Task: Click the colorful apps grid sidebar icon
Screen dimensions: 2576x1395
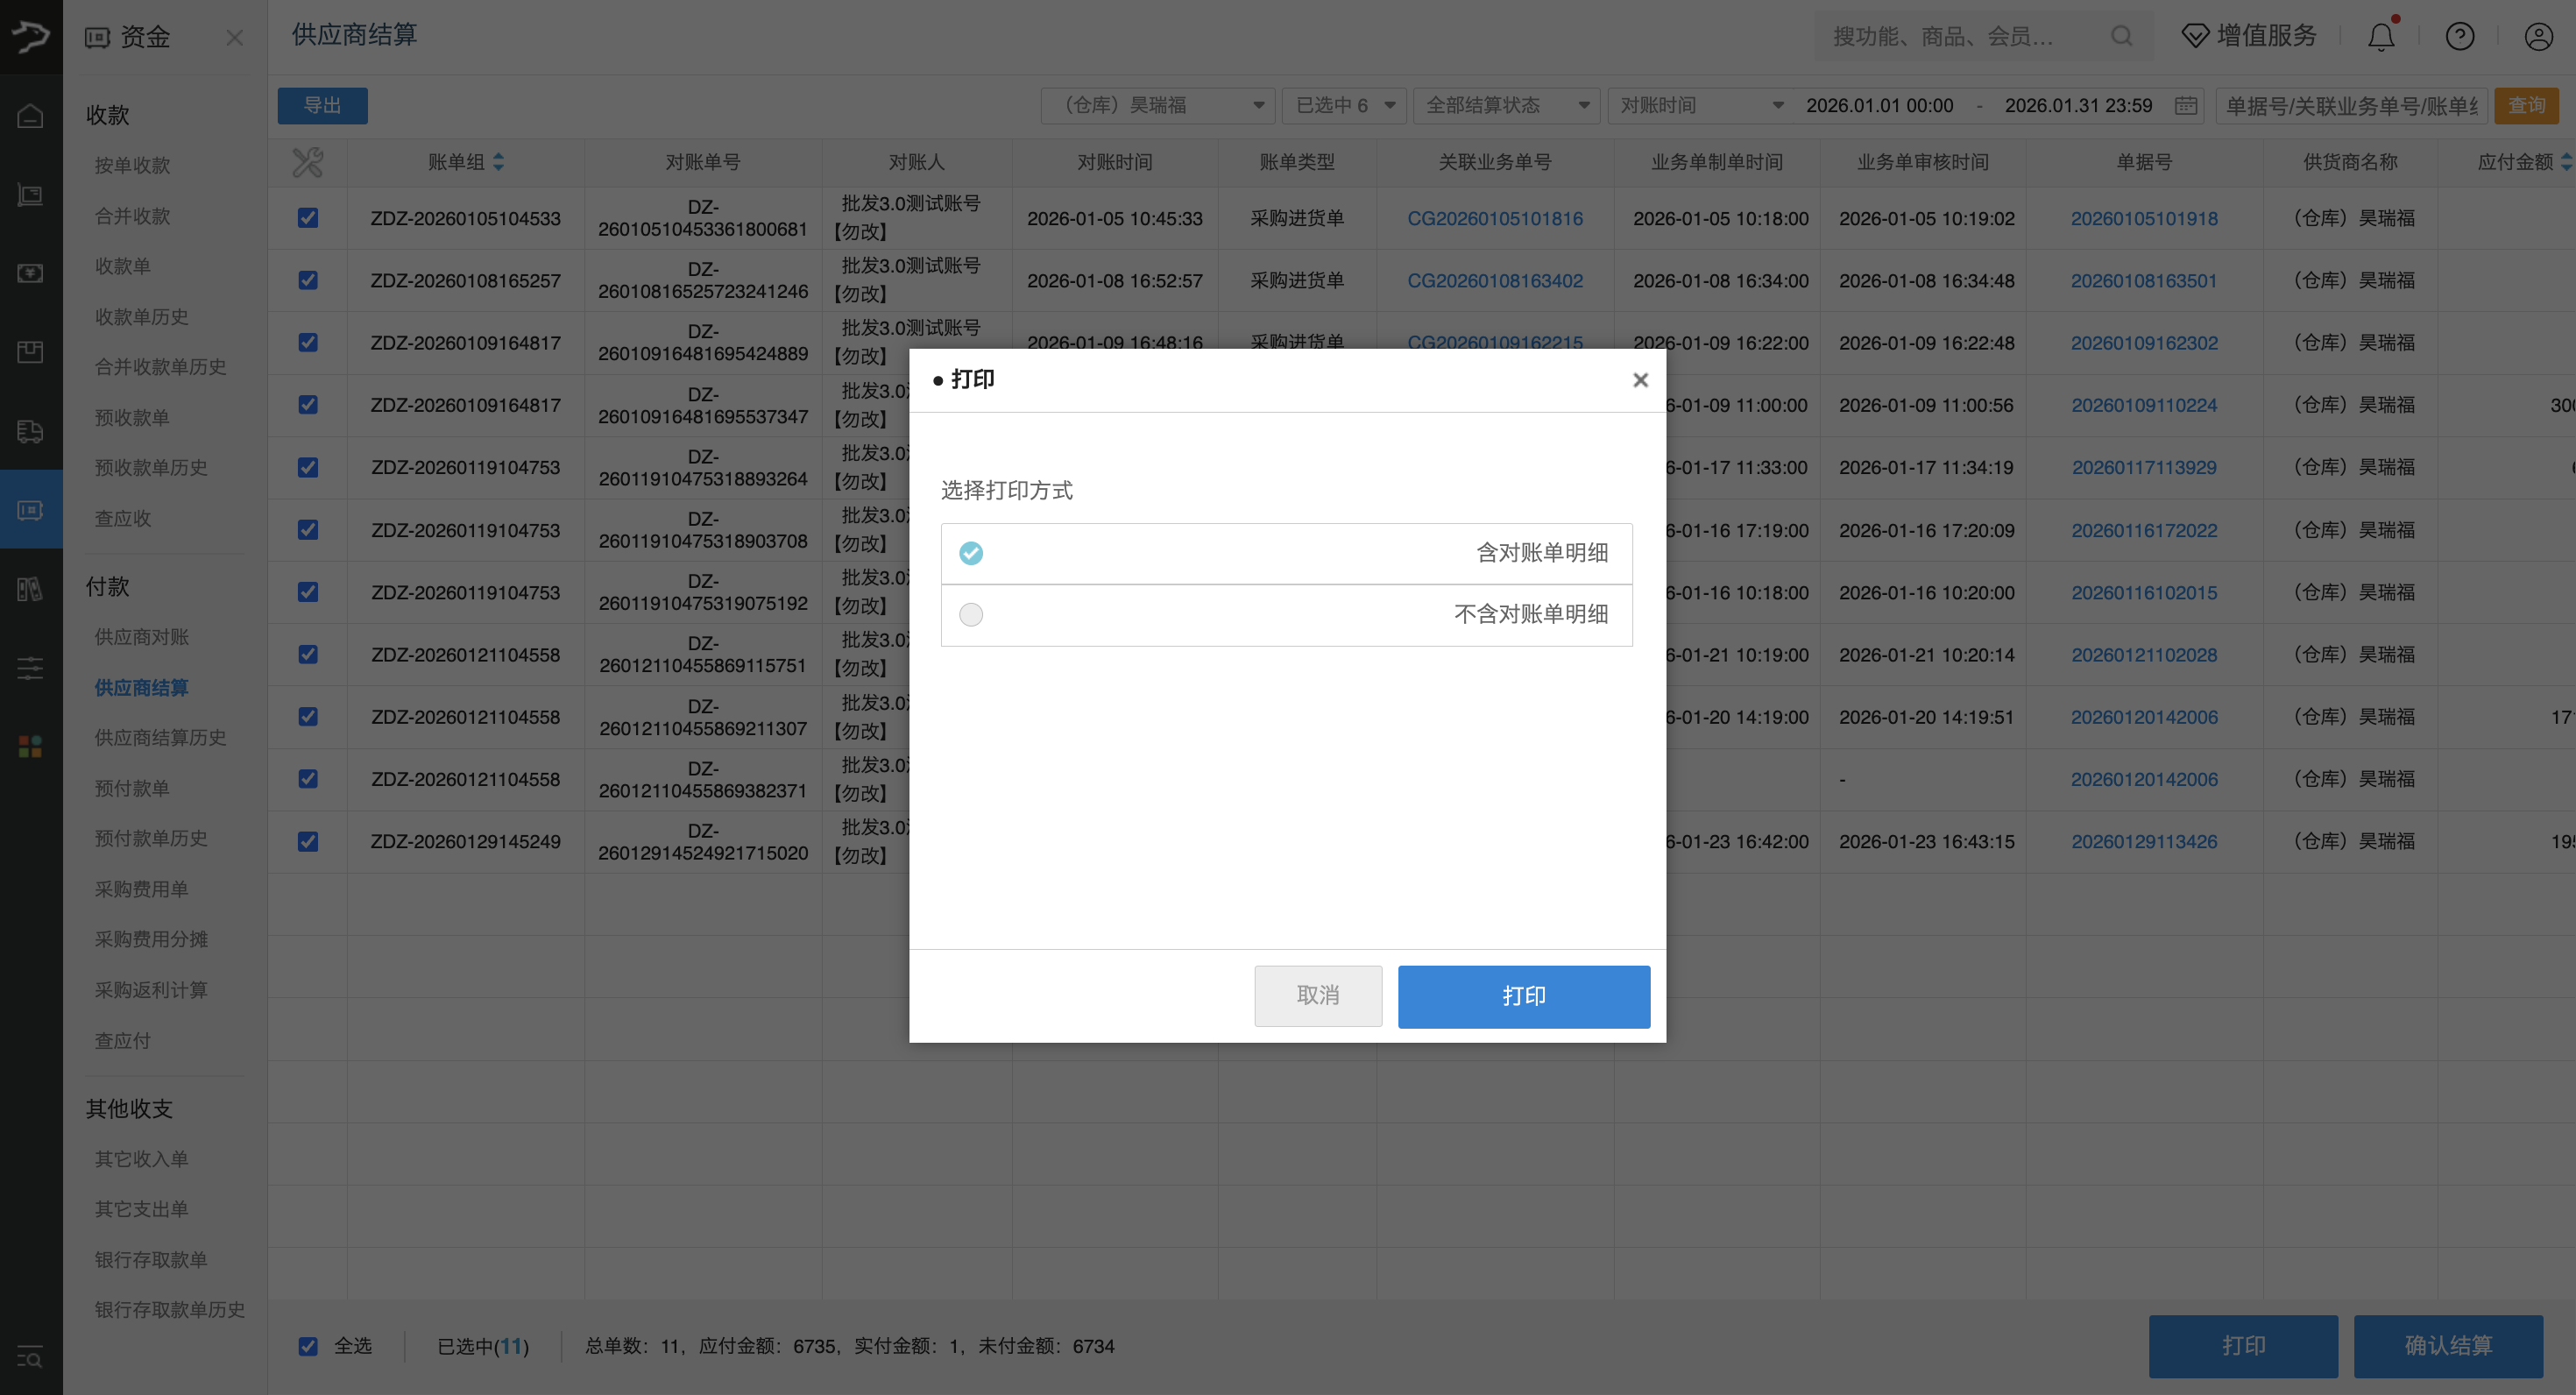Action: 30,746
